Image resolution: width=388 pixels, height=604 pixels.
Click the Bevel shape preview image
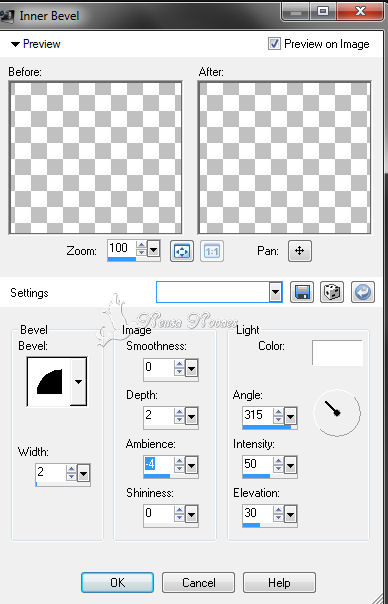point(49,381)
